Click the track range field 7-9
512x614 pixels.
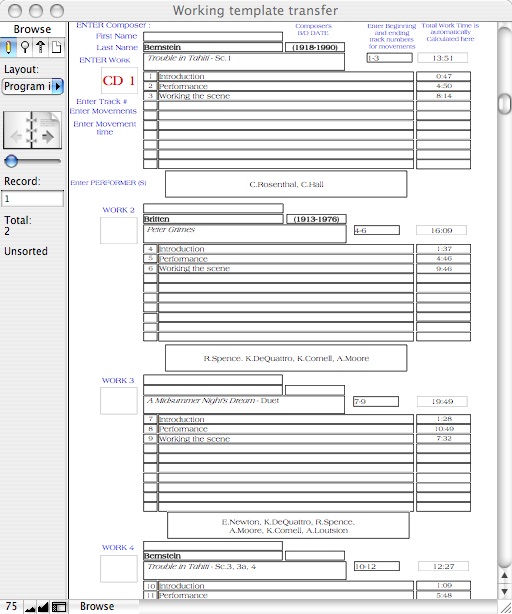pyautogui.click(x=376, y=401)
